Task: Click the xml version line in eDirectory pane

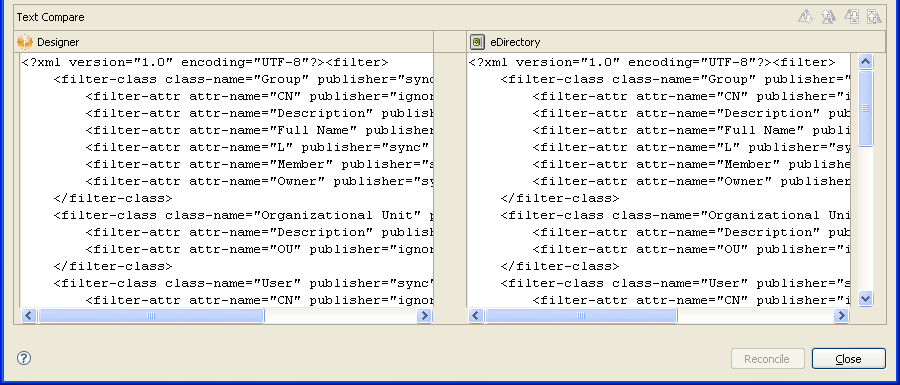Action: tap(652, 62)
